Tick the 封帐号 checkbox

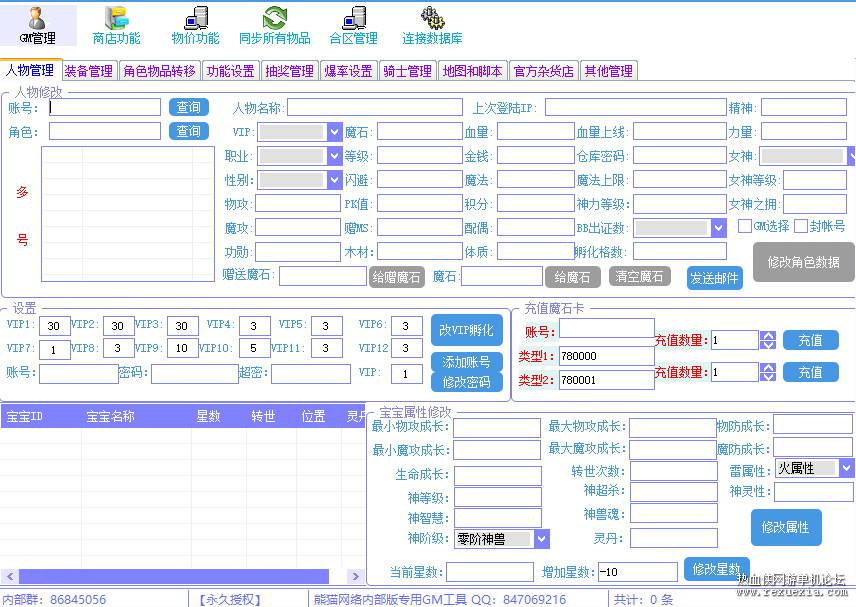[800, 226]
